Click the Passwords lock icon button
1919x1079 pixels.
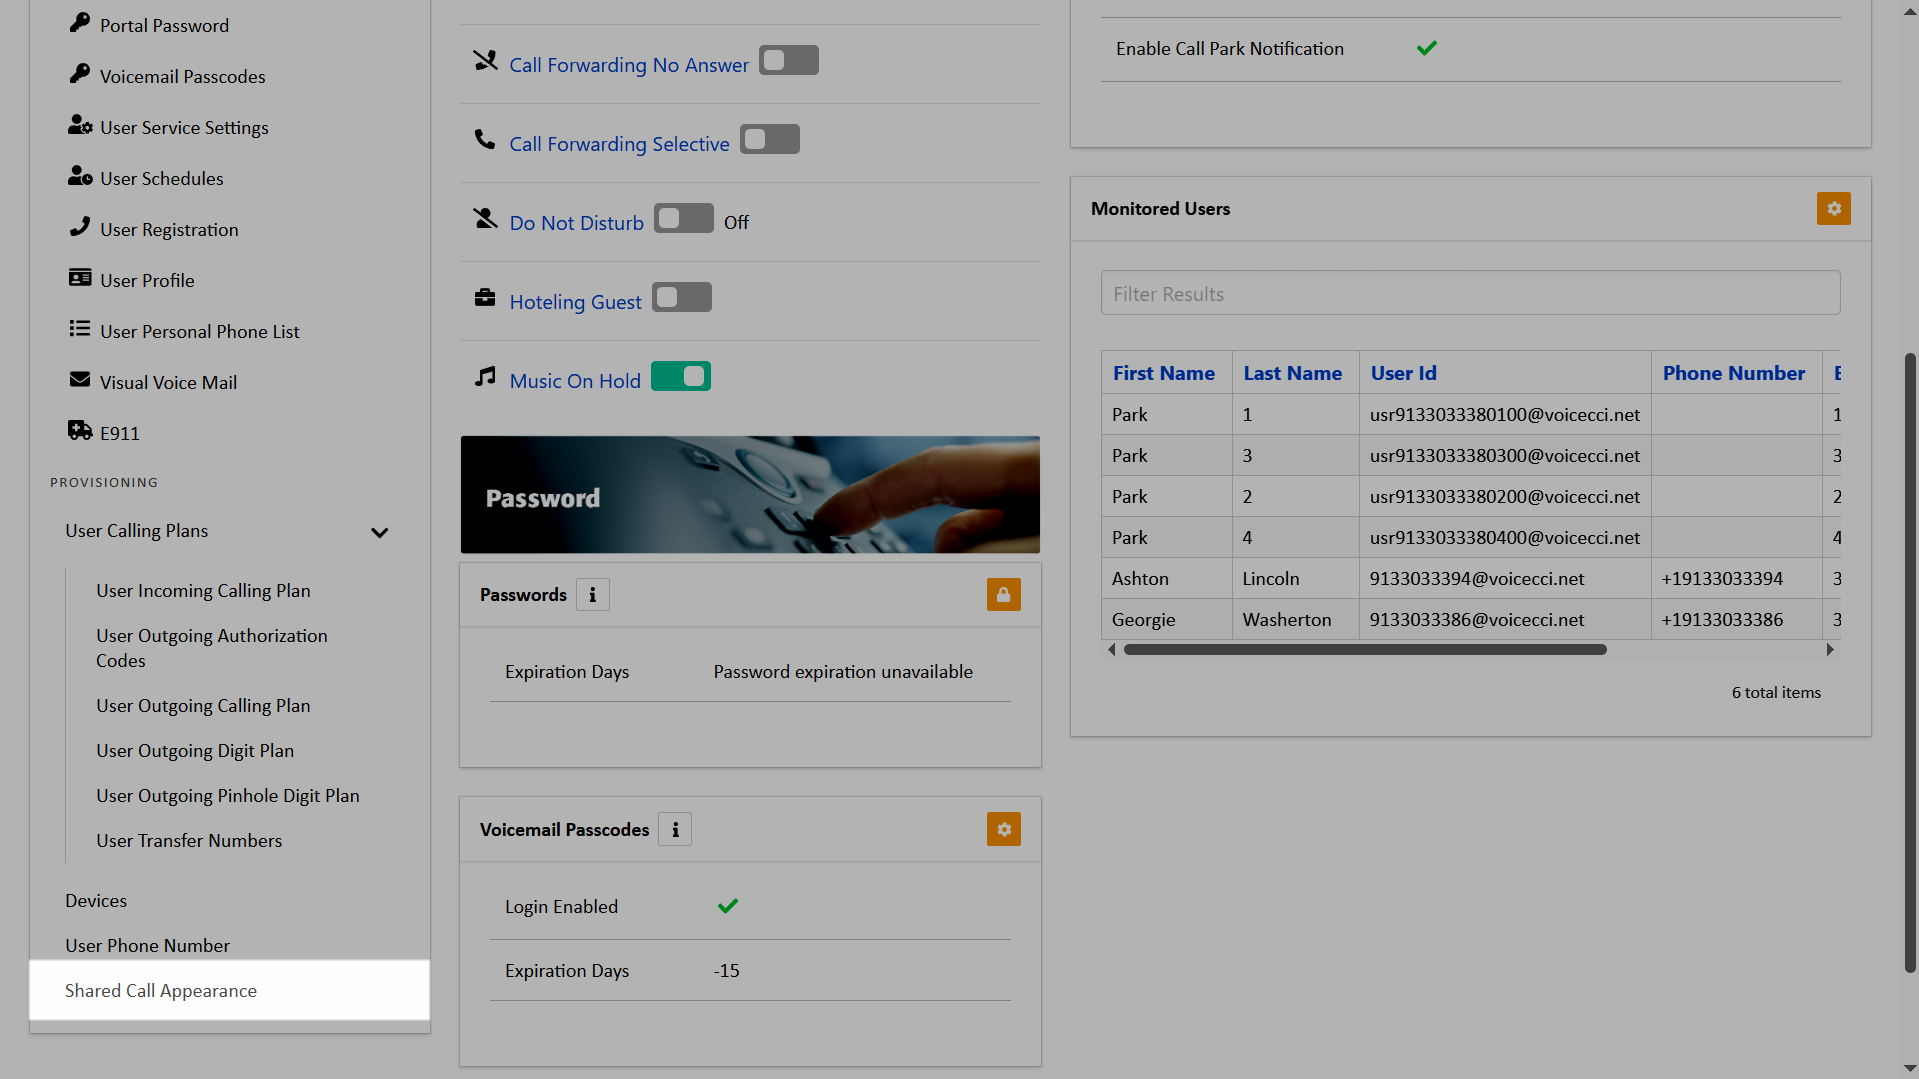click(1003, 595)
